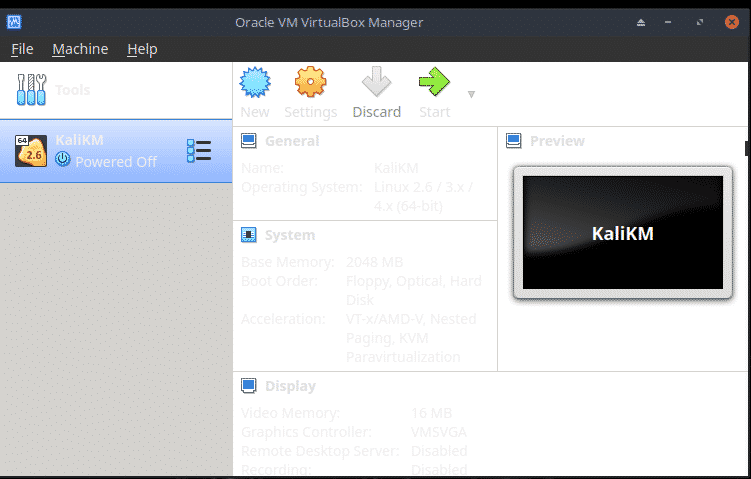
Task: Click the Video Memory 16 MB value
Action: click(432, 413)
